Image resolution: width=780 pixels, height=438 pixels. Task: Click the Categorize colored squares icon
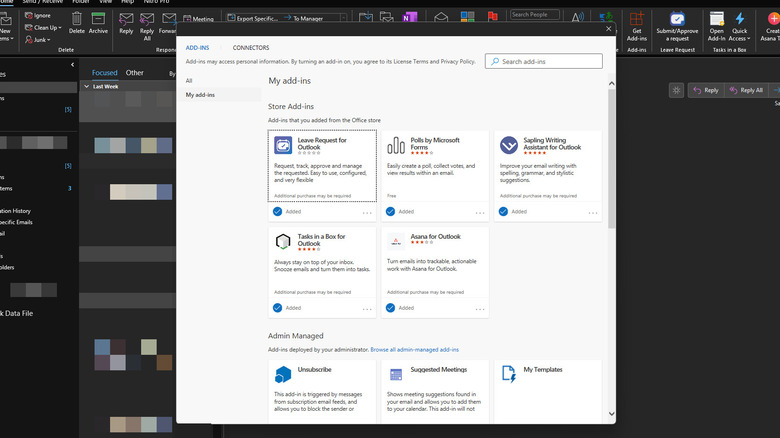467,17
